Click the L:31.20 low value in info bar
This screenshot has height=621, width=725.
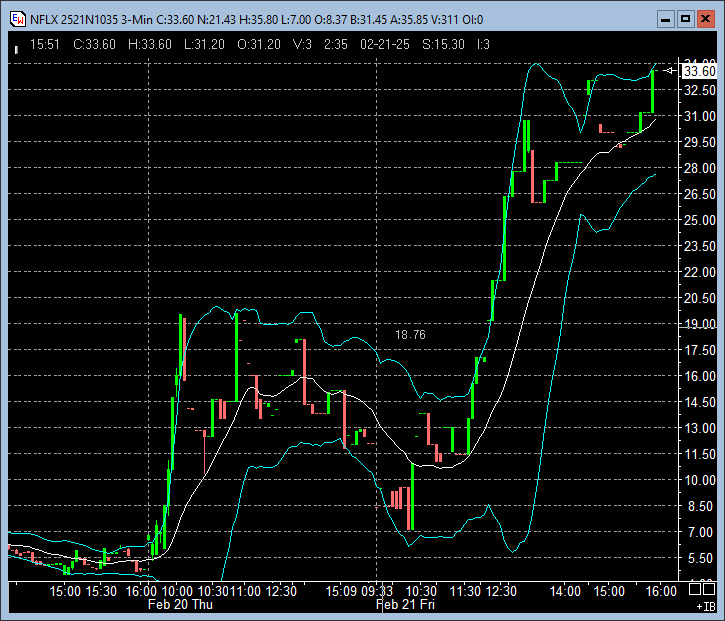click(204, 44)
